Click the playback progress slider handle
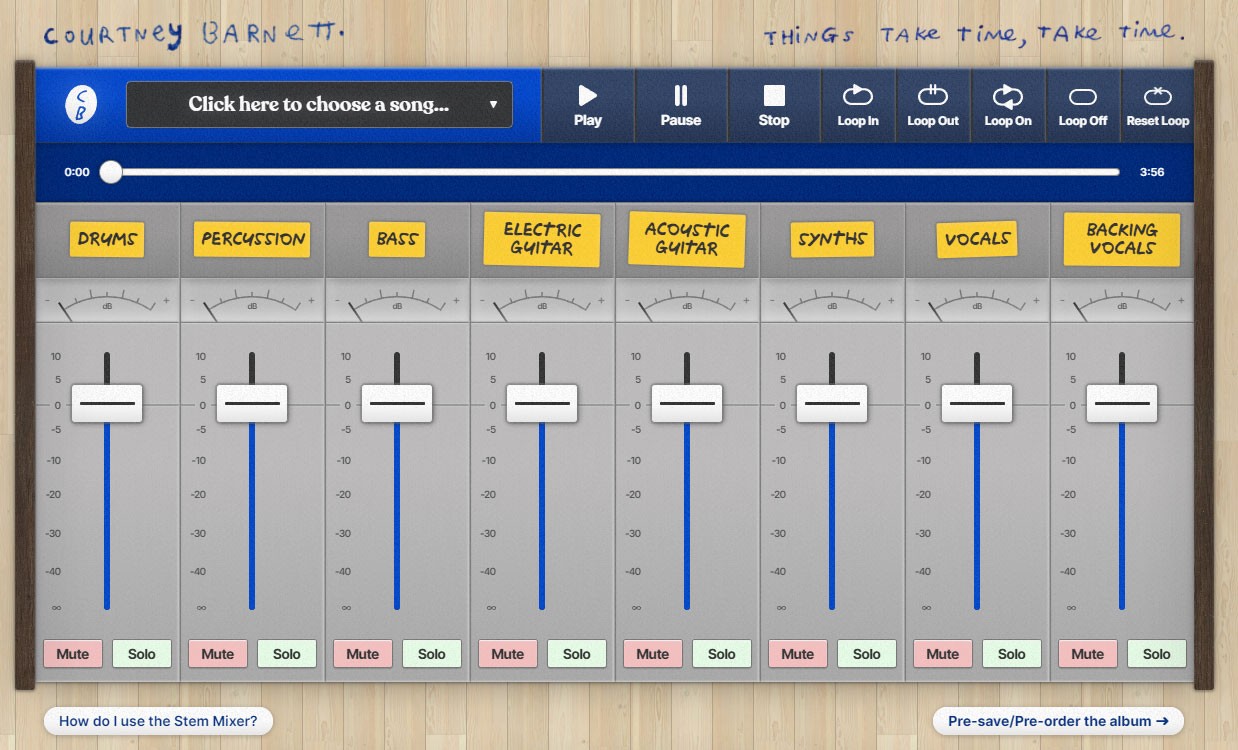The height and width of the screenshot is (750, 1238). pyautogui.click(x=111, y=172)
